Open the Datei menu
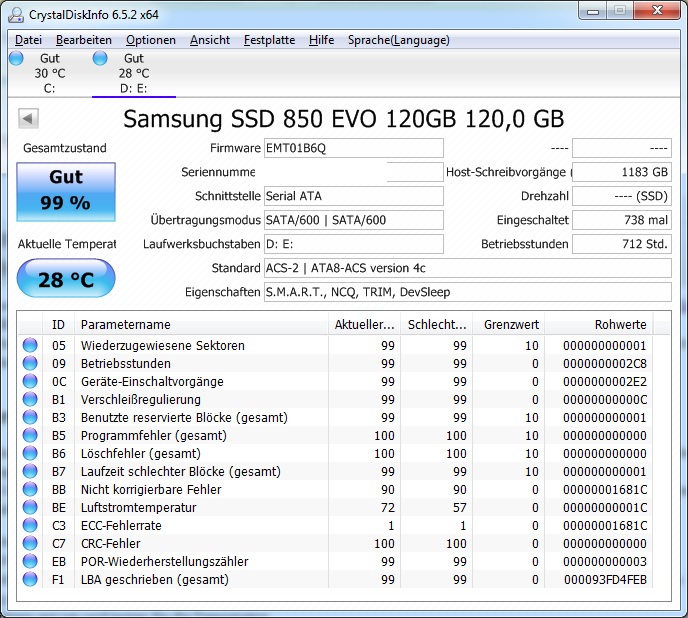Image resolution: width=688 pixels, height=618 pixels. (29, 40)
